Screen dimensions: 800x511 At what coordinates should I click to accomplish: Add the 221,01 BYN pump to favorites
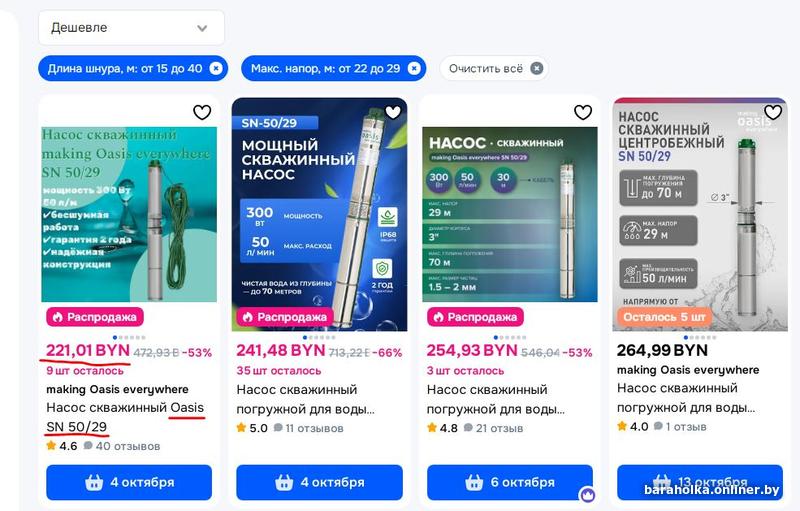[x=202, y=112]
